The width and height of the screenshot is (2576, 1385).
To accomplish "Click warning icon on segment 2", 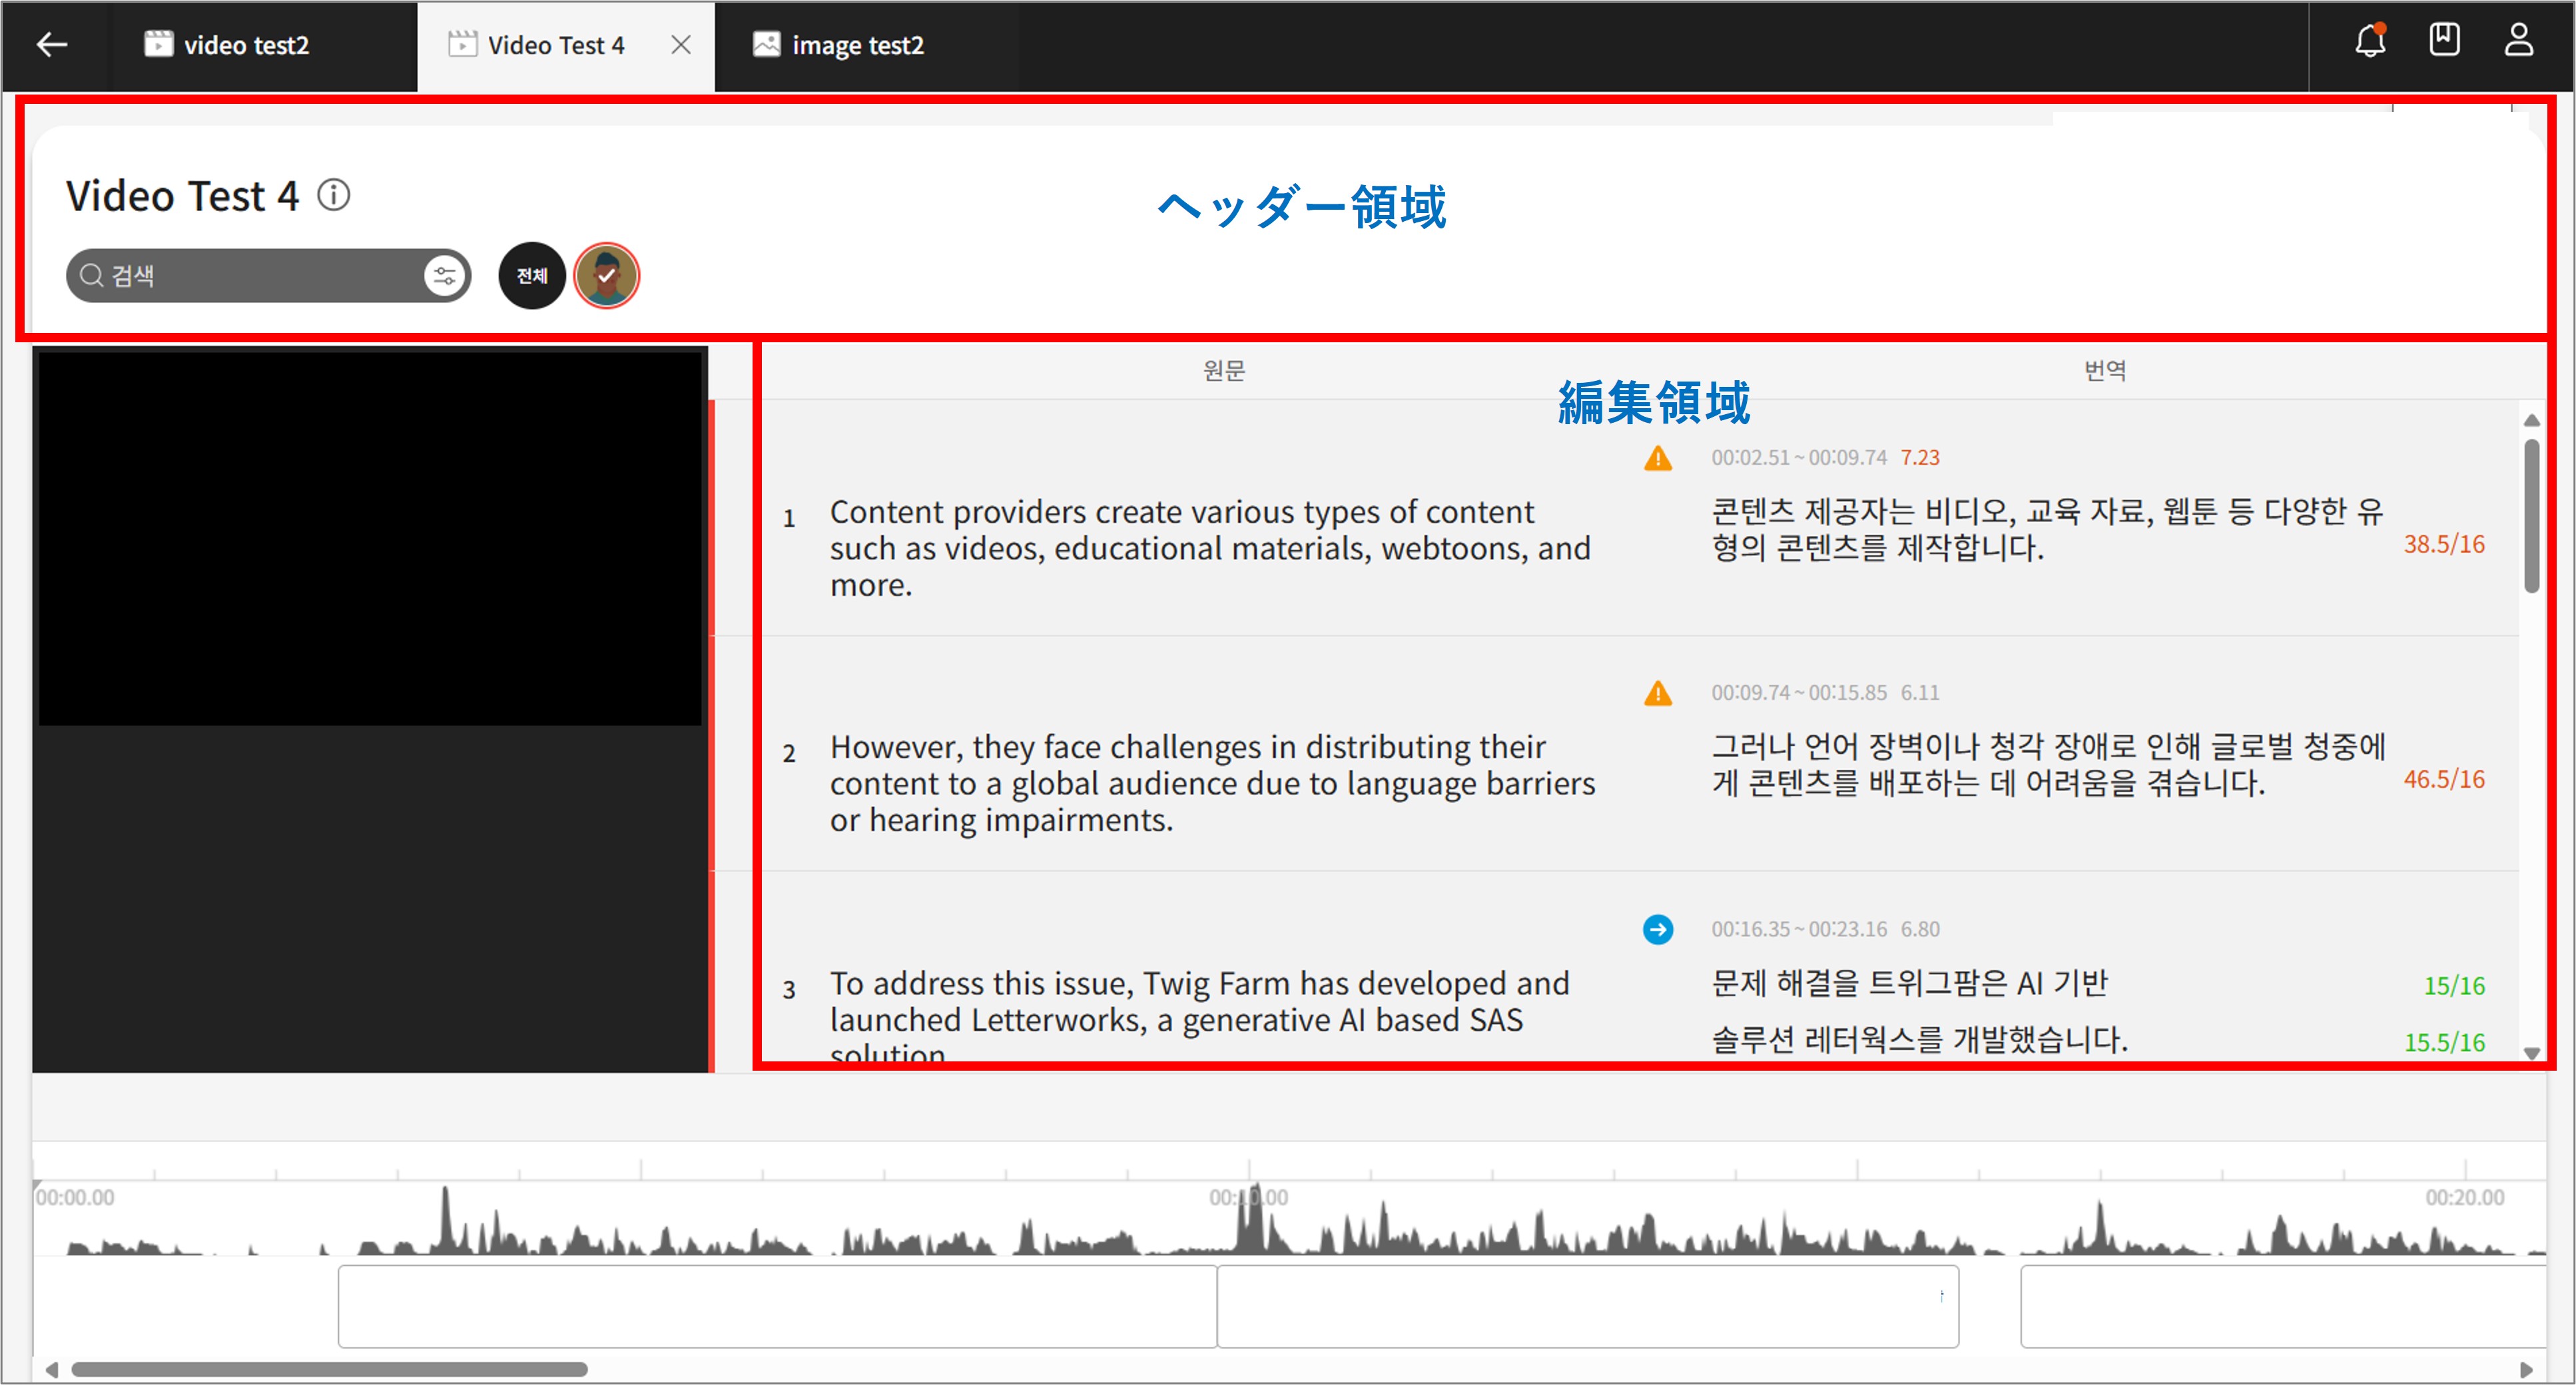I will [x=1657, y=693].
